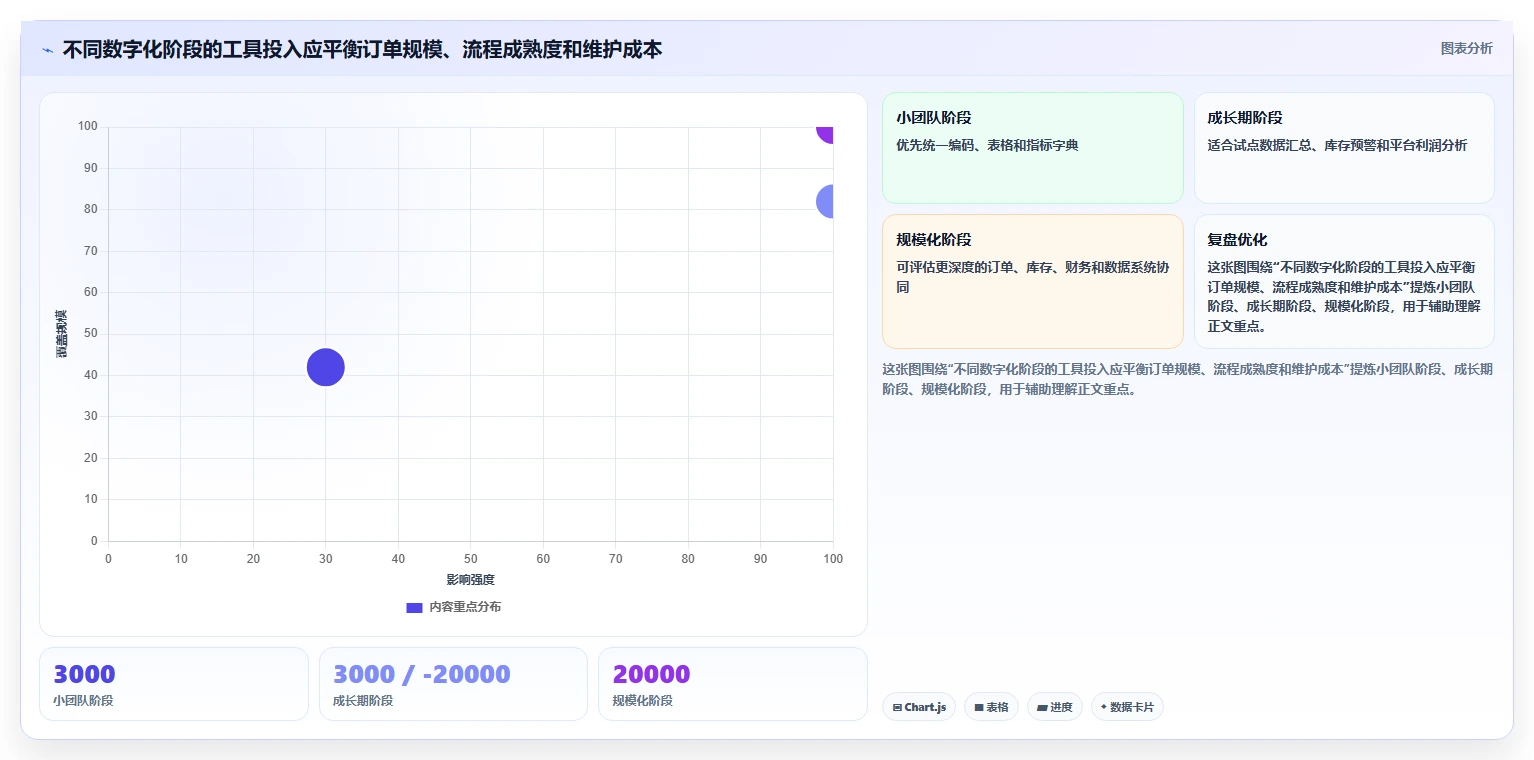Toggle the 内容重点分布 legend color box

(414, 607)
